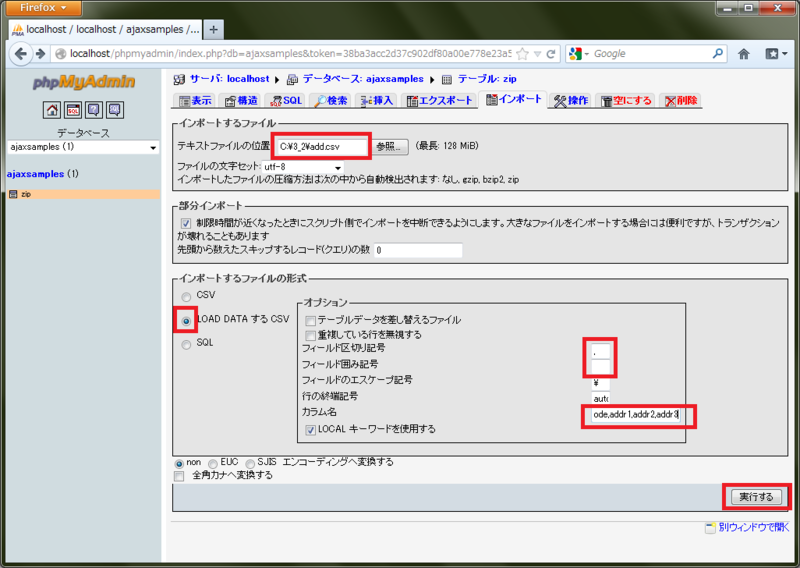Click the browser back arrow
Screen dimensions: 800x568
(21, 54)
